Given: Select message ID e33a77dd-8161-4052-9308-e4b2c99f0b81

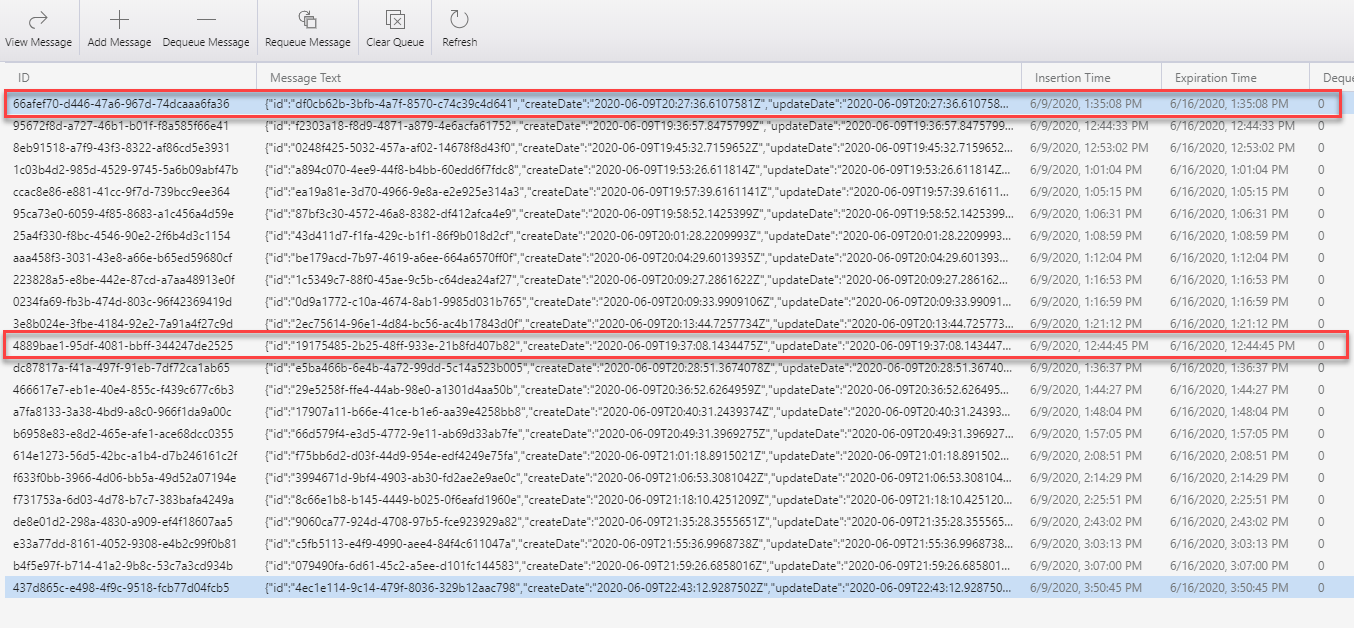Looking at the screenshot, I should 124,544.
